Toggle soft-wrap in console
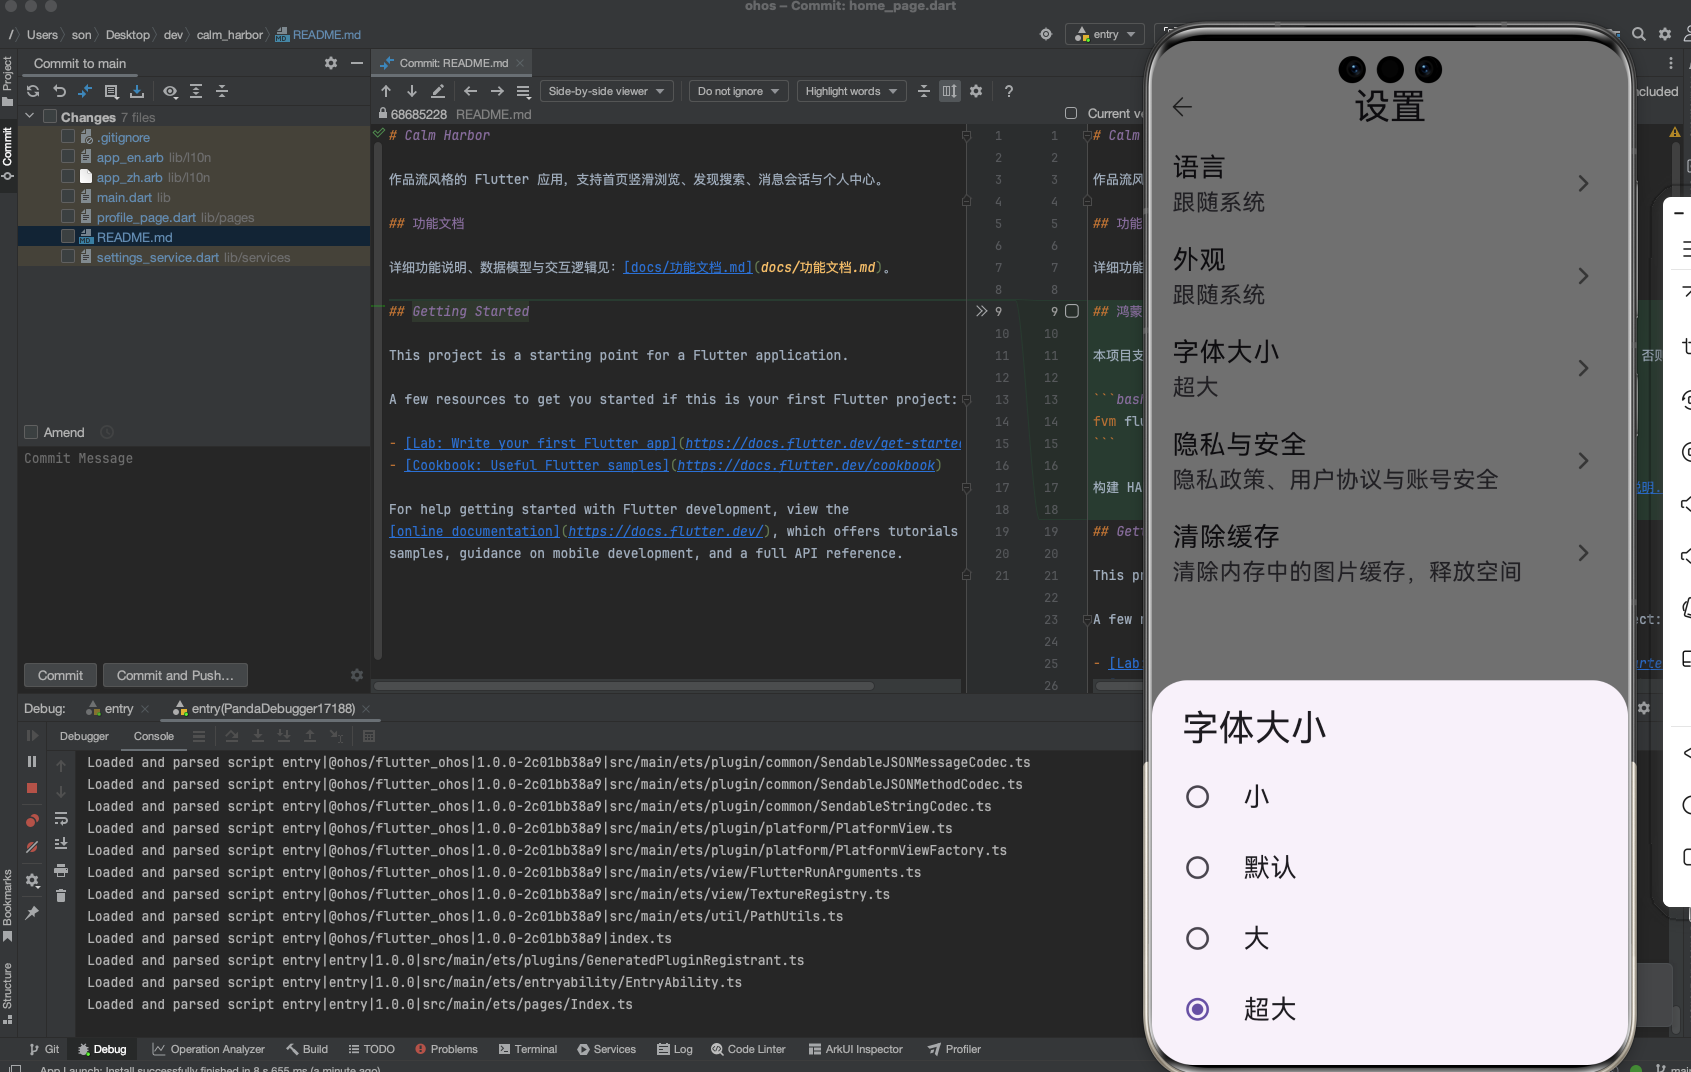1691x1072 pixels. [61, 818]
